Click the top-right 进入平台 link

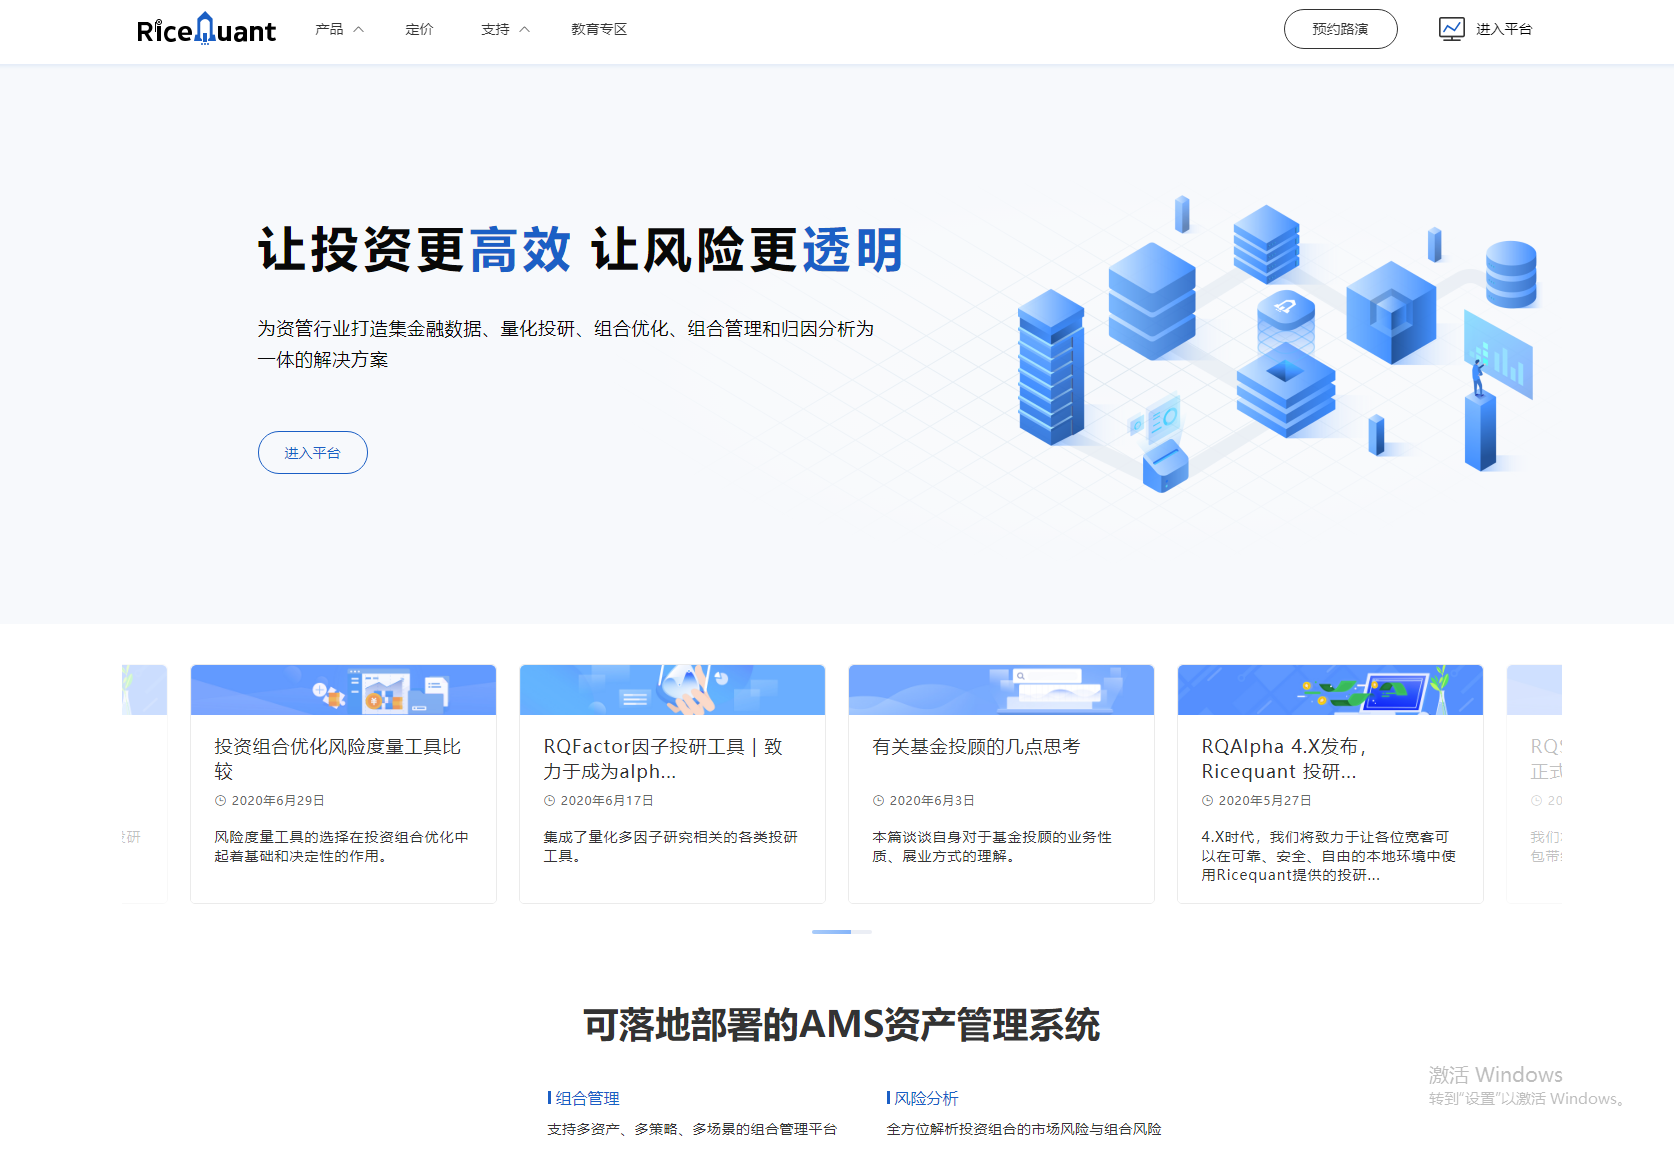tap(1505, 29)
